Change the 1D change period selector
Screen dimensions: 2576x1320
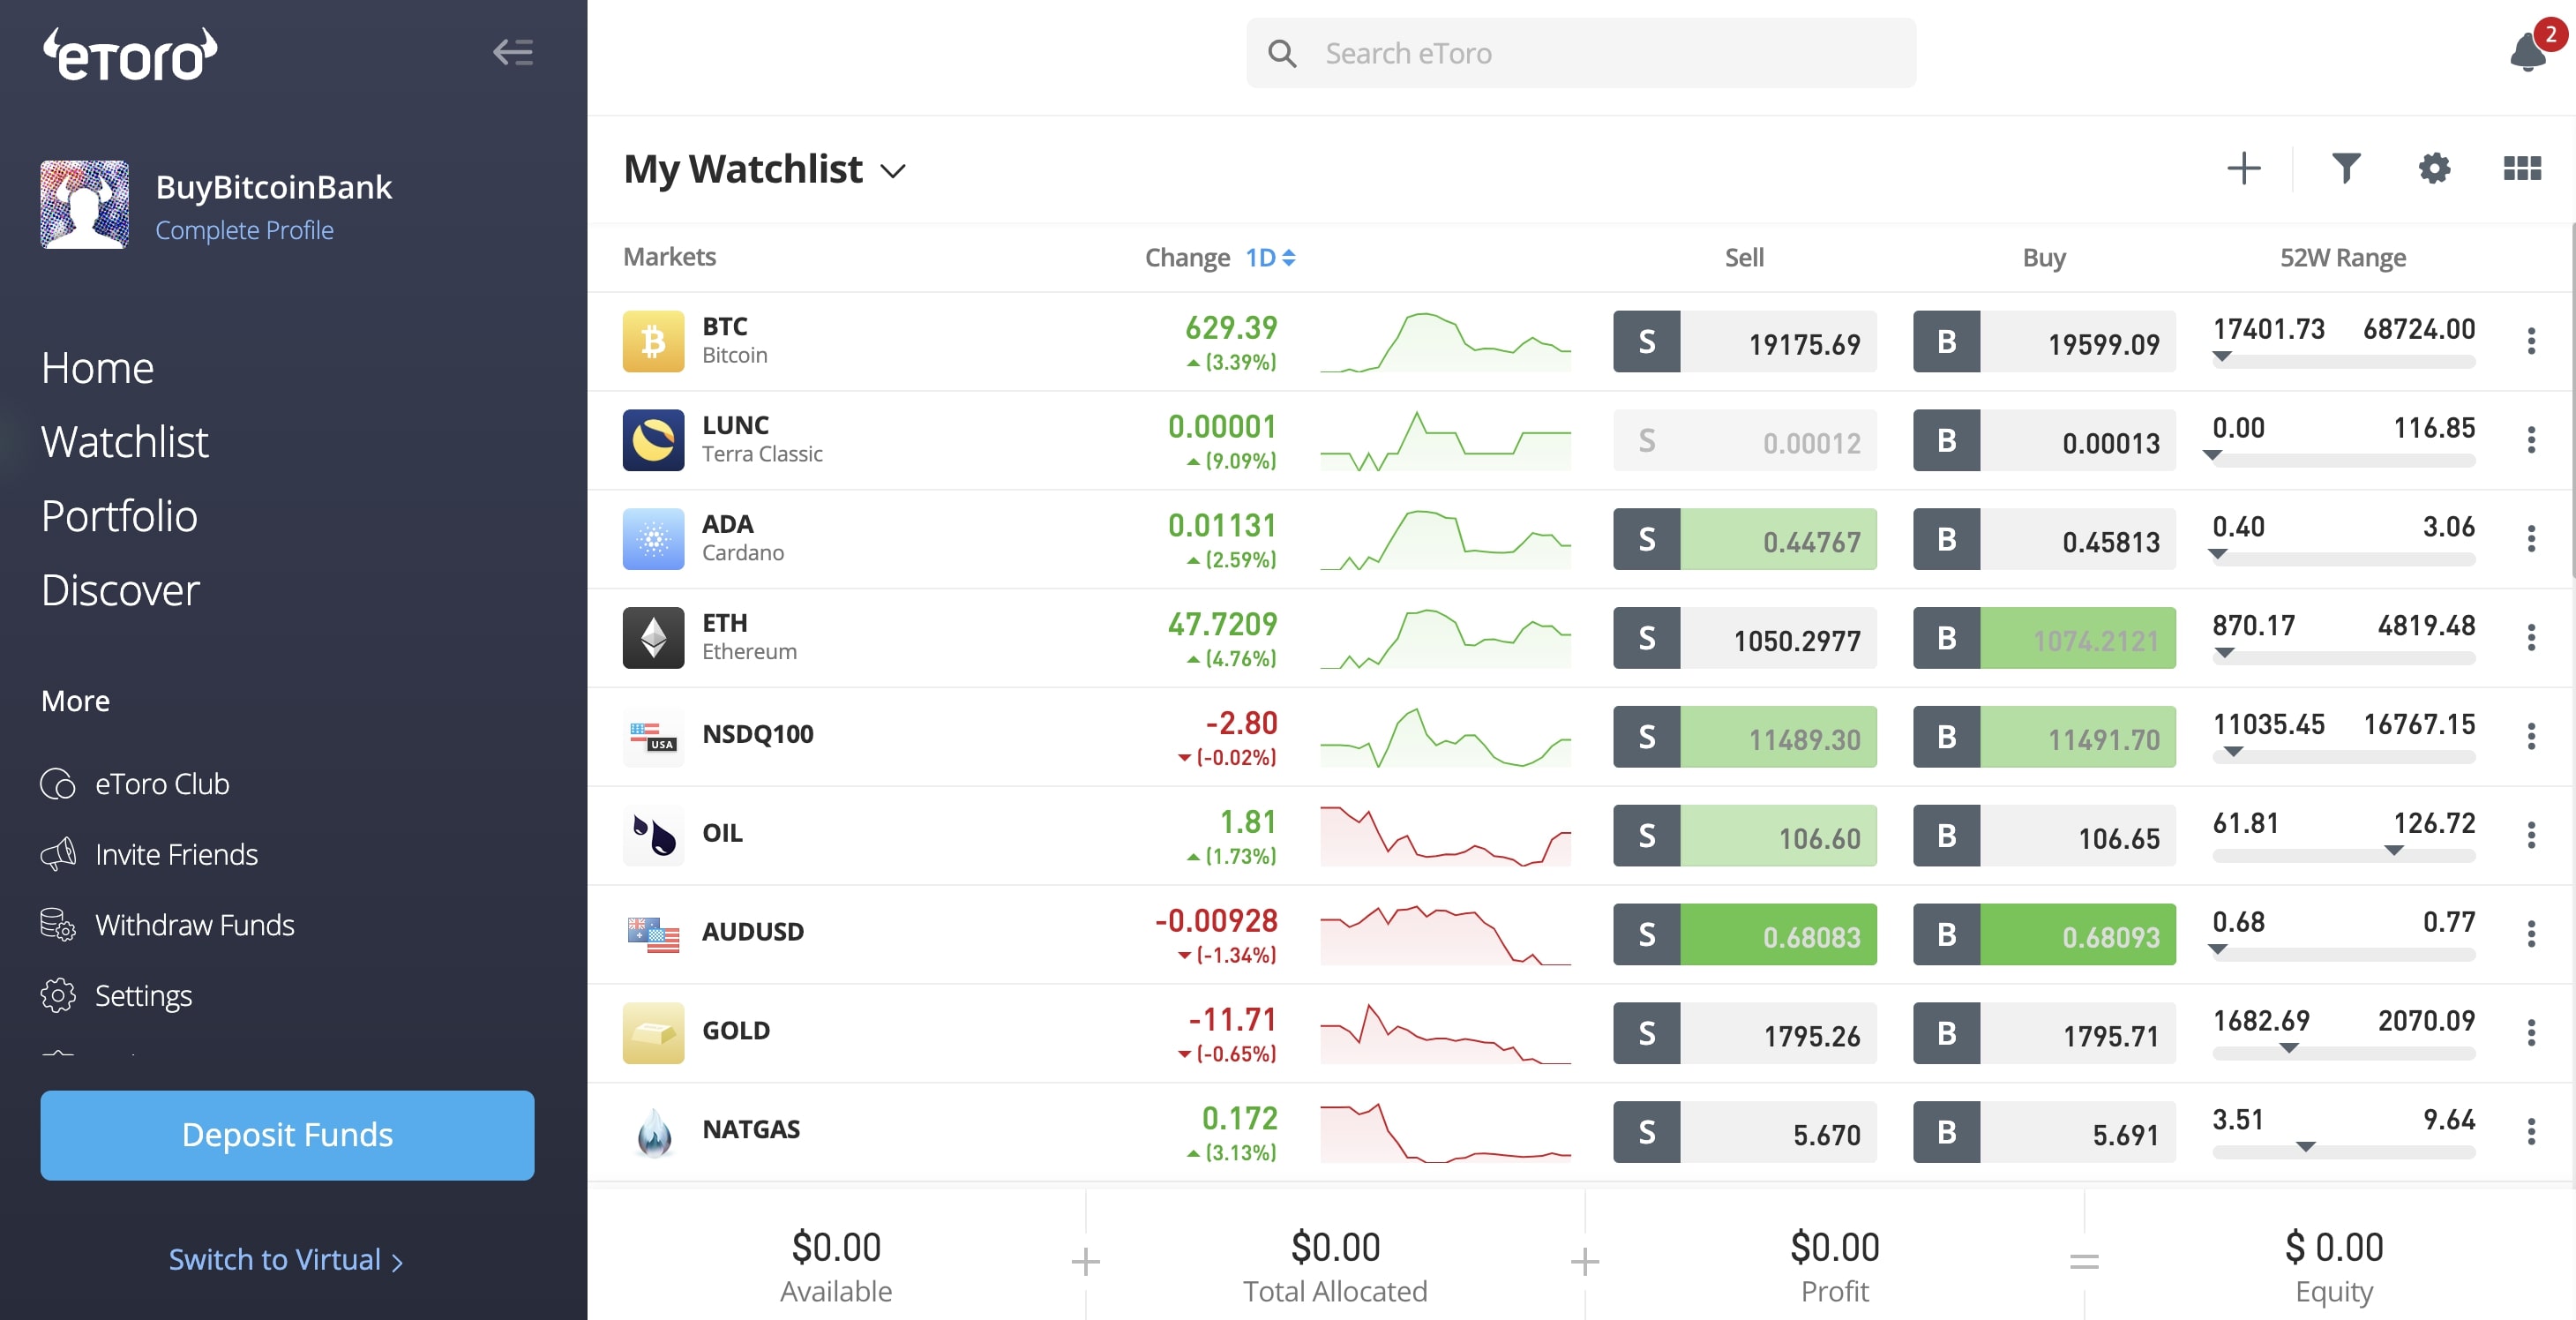[x=1270, y=258]
